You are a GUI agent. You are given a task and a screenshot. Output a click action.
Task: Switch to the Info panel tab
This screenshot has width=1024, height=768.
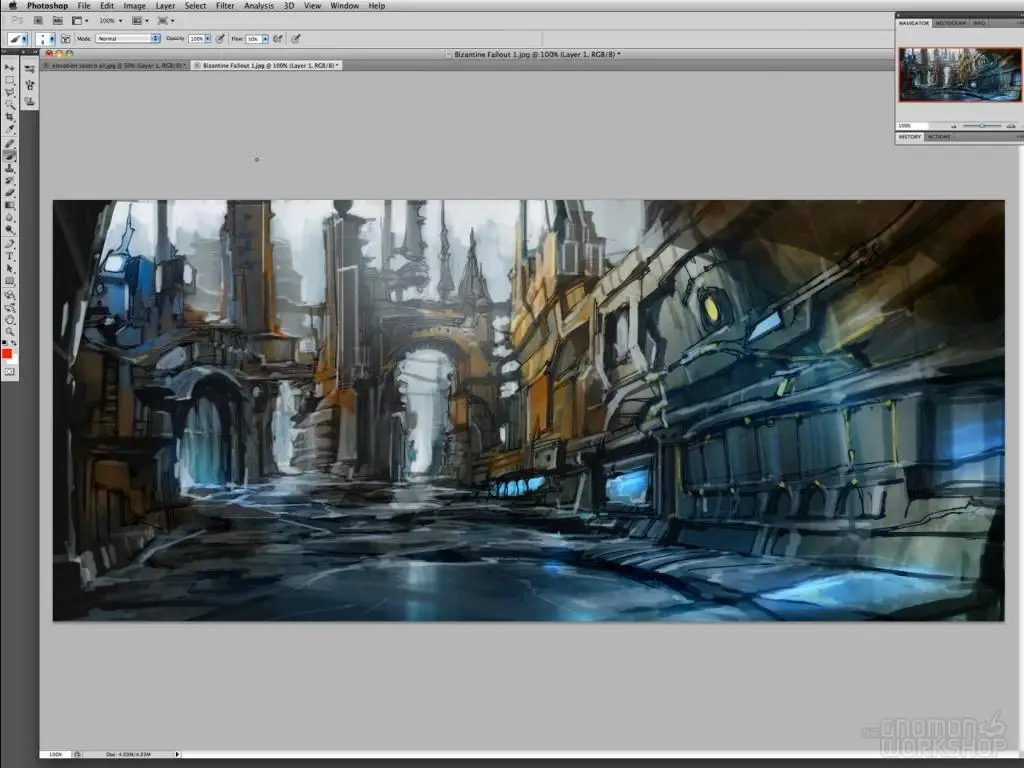979,23
